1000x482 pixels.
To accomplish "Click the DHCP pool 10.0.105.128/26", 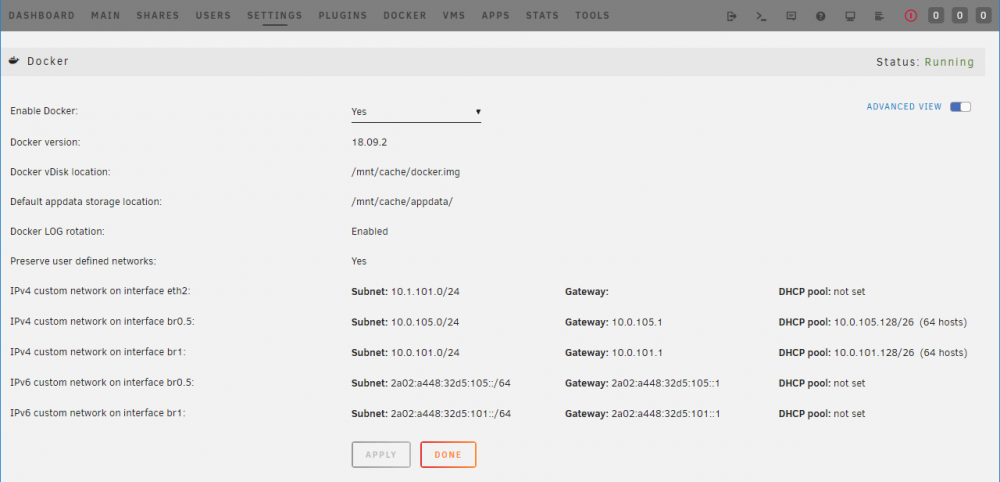I will click(x=874, y=322).
